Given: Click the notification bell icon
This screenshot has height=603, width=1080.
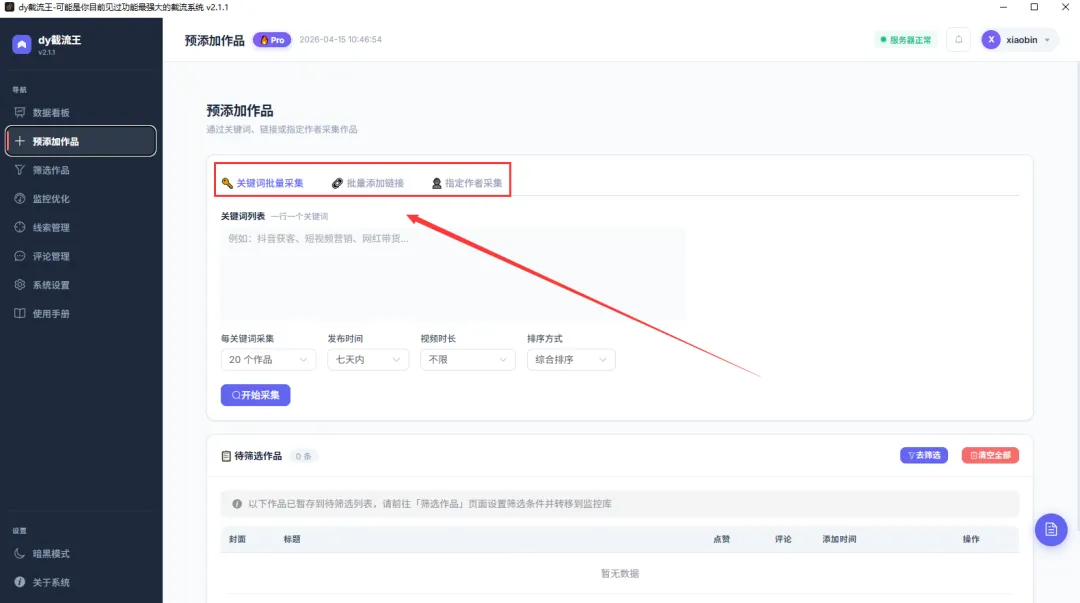Looking at the screenshot, I should pyautogui.click(x=957, y=39).
